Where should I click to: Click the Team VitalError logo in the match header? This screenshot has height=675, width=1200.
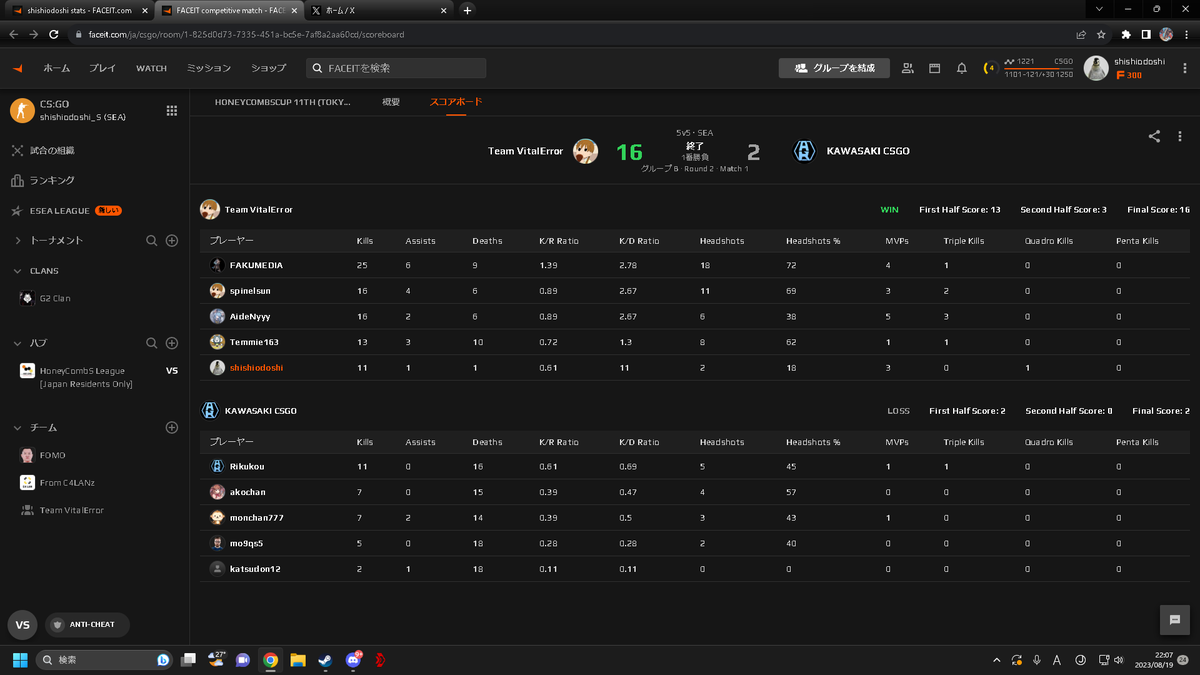click(x=585, y=152)
